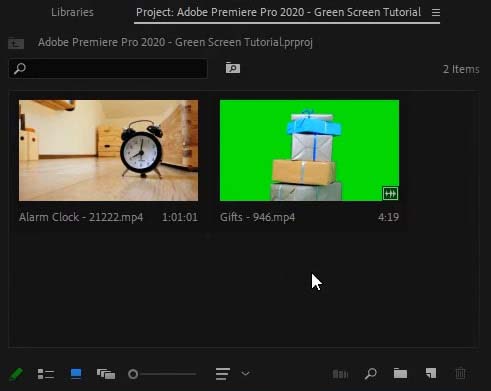
Task: Select the Gifts green screen thumbnail
Action: coord(309,150)
